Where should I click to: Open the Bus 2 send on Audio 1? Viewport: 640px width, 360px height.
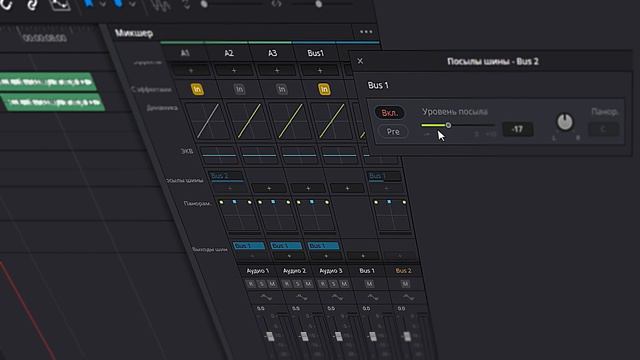click(226, 176)
